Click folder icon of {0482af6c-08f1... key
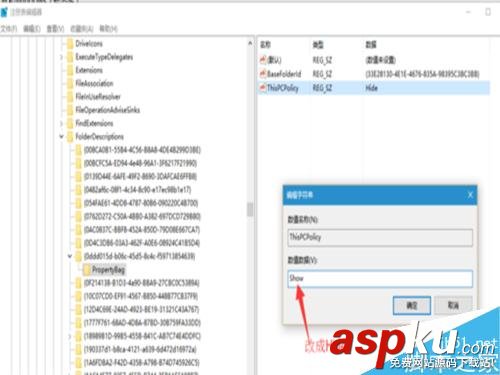This screenshot has height=375, width=500. (78, 190)
